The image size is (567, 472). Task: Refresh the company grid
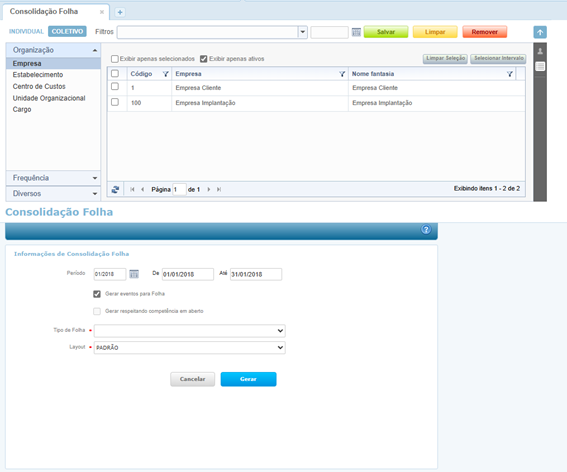(115, 189)
